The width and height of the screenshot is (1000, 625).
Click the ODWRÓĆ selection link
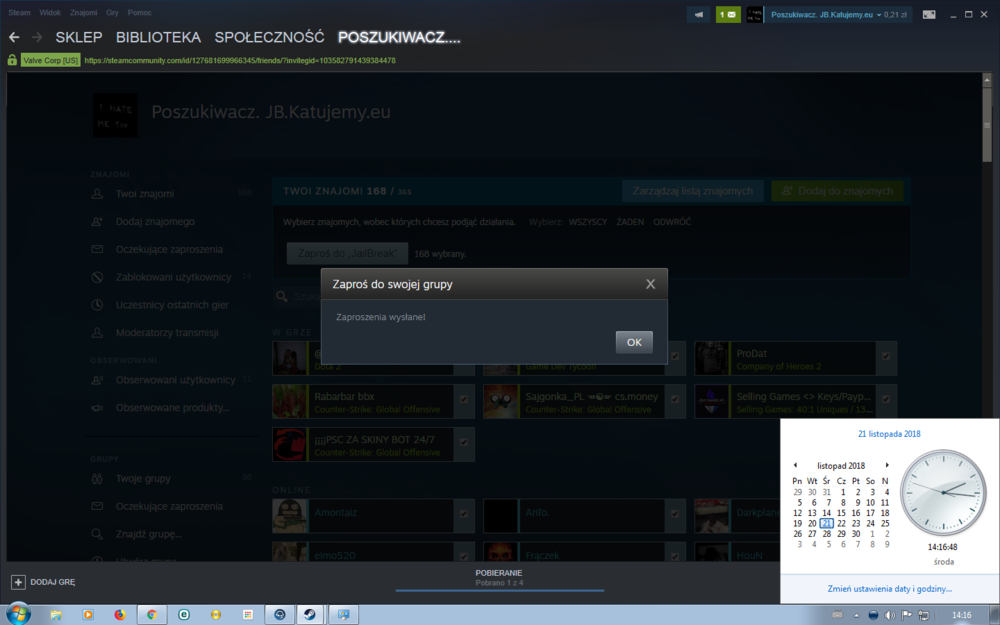point(672,222)
